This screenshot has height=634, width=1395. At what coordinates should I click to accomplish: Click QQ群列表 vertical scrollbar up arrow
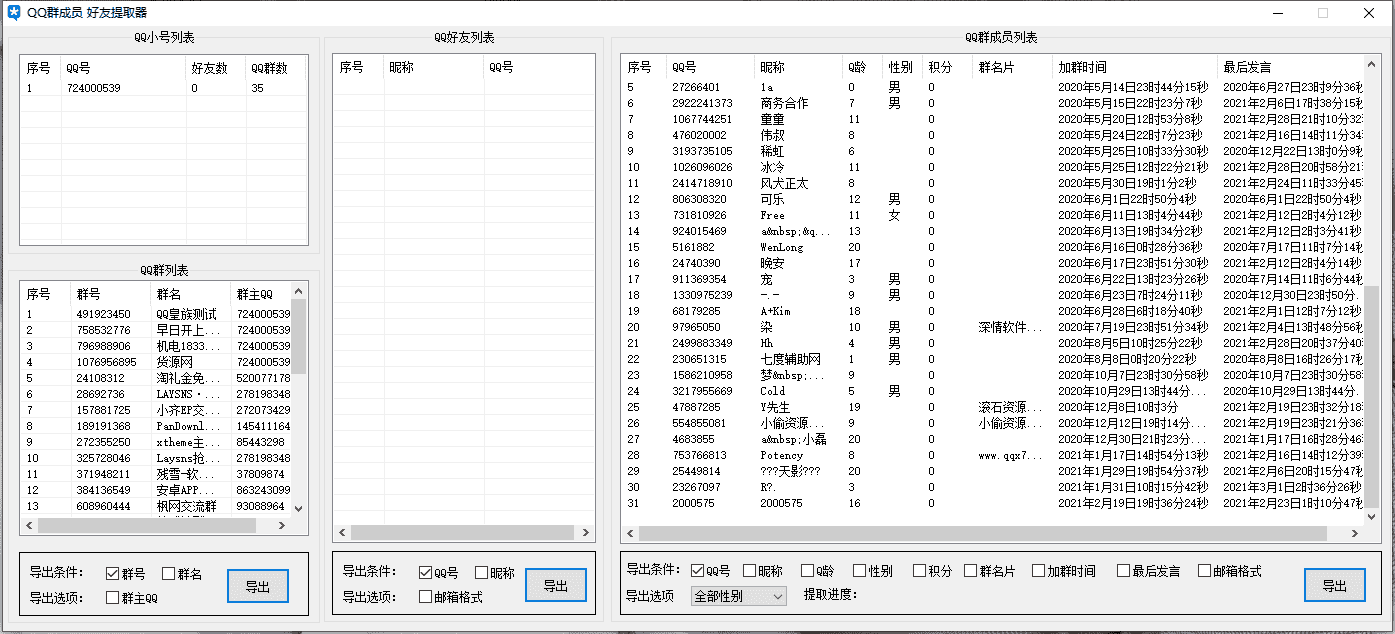coord(298,291)
